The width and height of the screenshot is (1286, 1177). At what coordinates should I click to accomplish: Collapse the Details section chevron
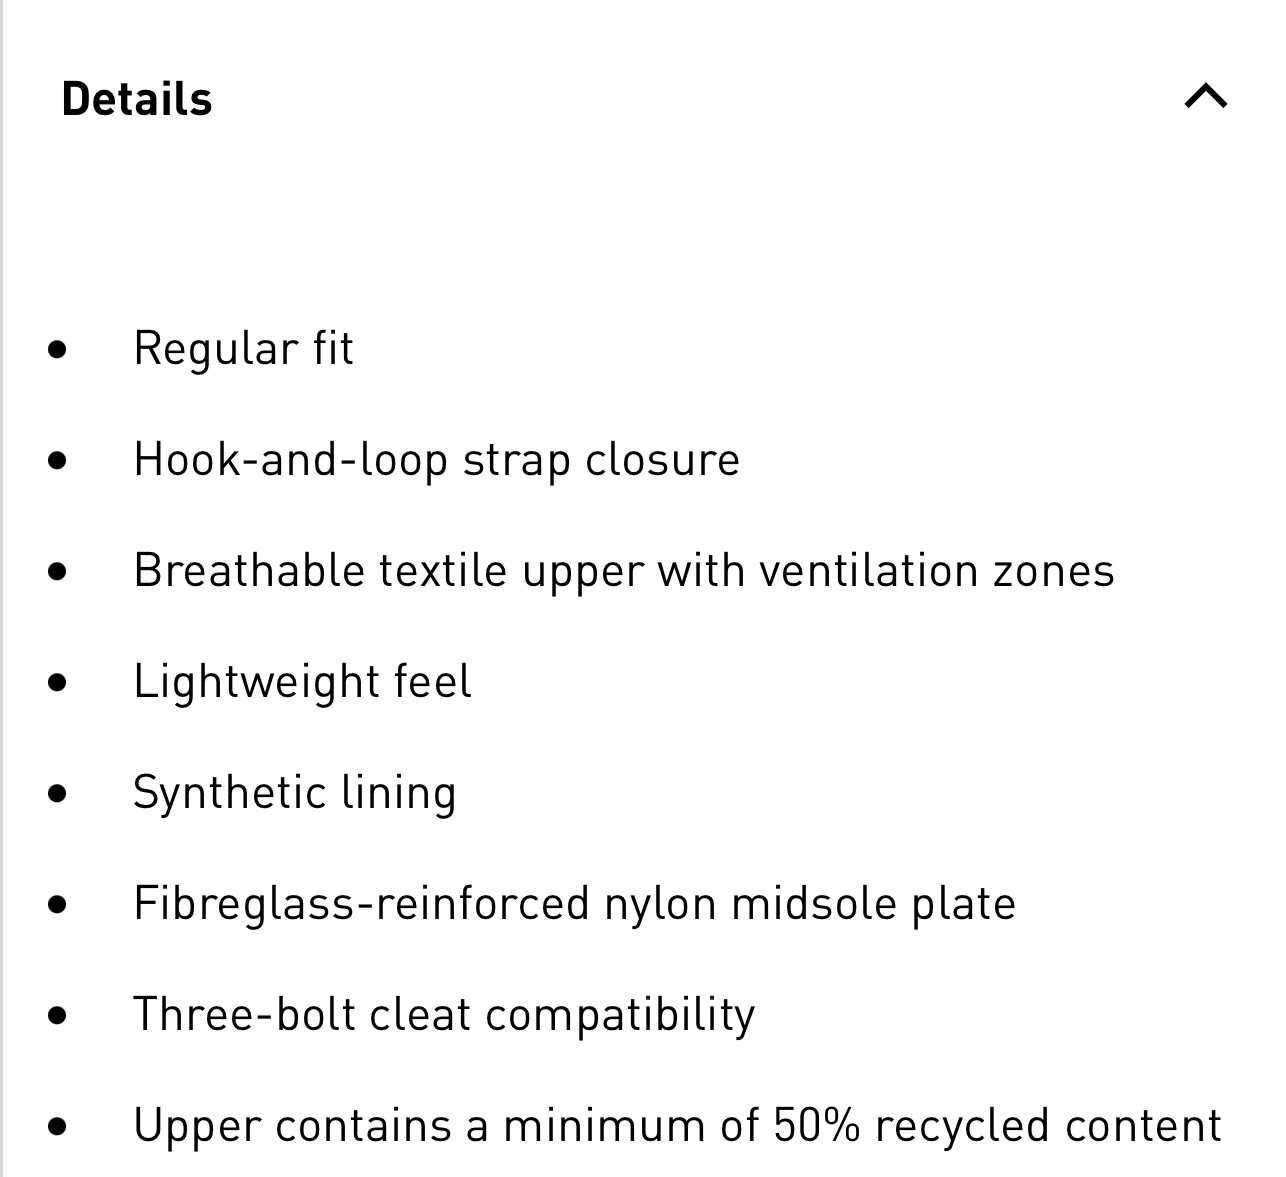1206,96
